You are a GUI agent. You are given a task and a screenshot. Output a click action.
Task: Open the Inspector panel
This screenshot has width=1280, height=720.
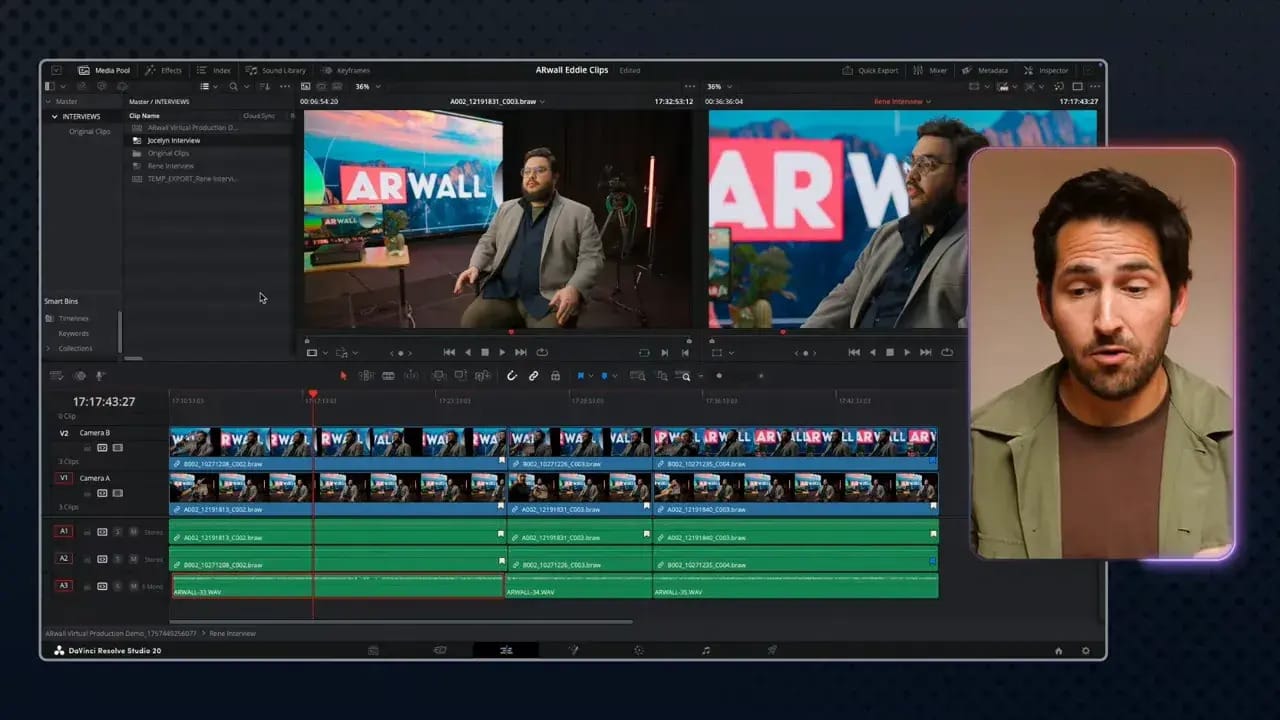click(x=1046, y=71)
